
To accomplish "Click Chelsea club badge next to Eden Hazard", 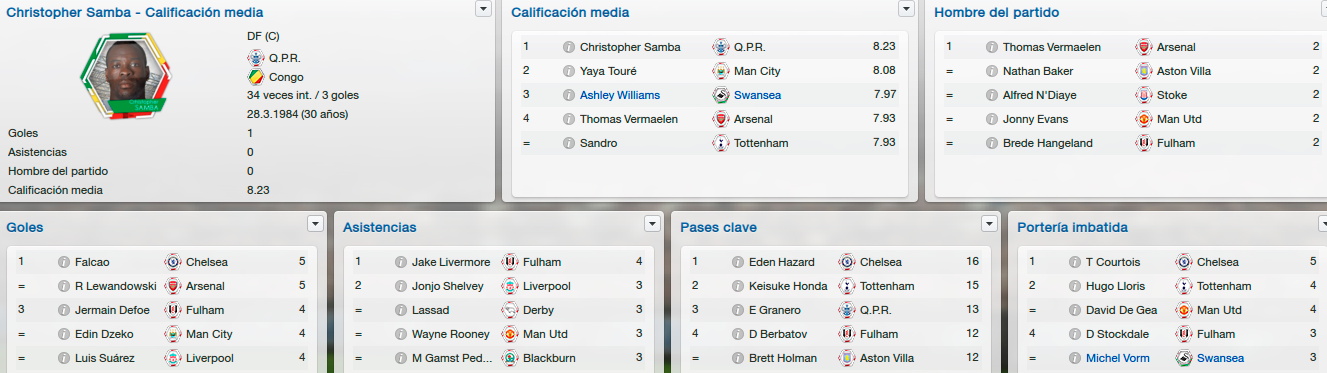I will coord(846,262).
